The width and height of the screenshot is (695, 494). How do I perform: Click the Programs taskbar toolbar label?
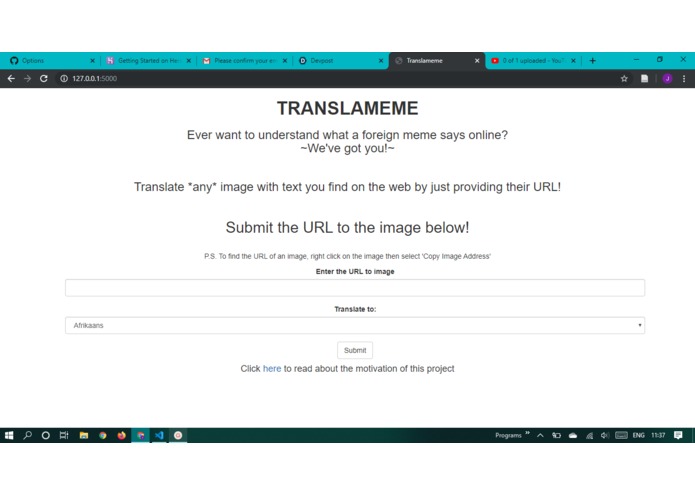point(508,436)
